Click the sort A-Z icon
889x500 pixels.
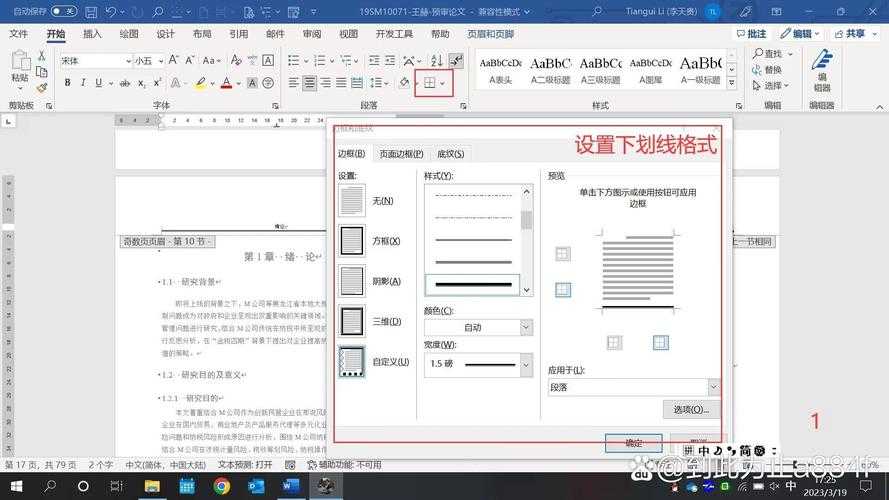point(436,60)
